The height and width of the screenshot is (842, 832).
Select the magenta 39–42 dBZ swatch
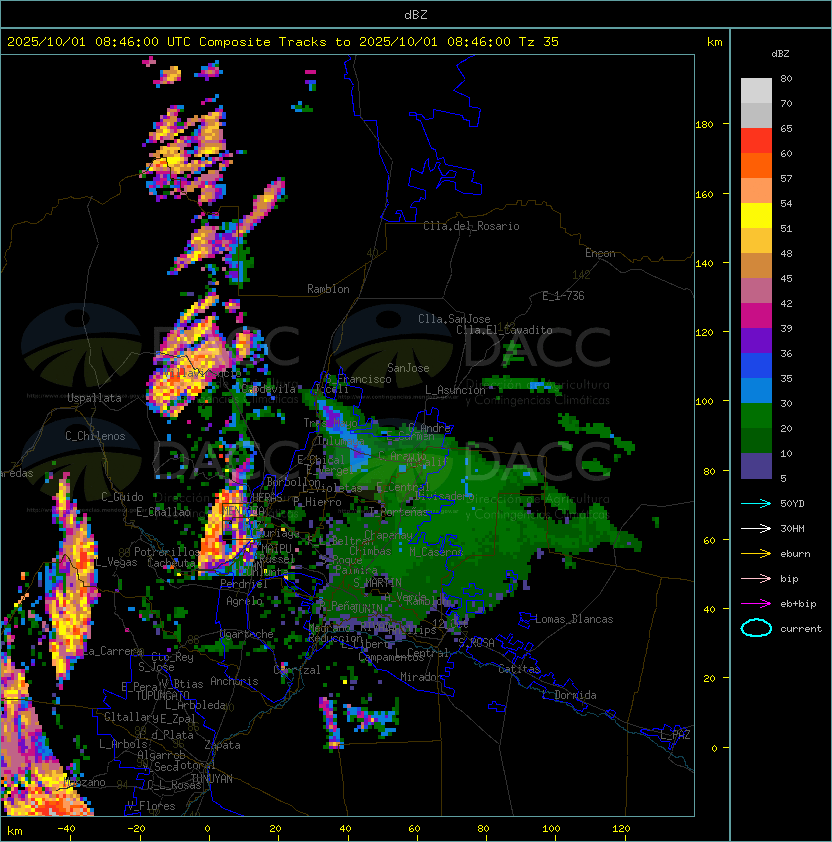(756, 316)
